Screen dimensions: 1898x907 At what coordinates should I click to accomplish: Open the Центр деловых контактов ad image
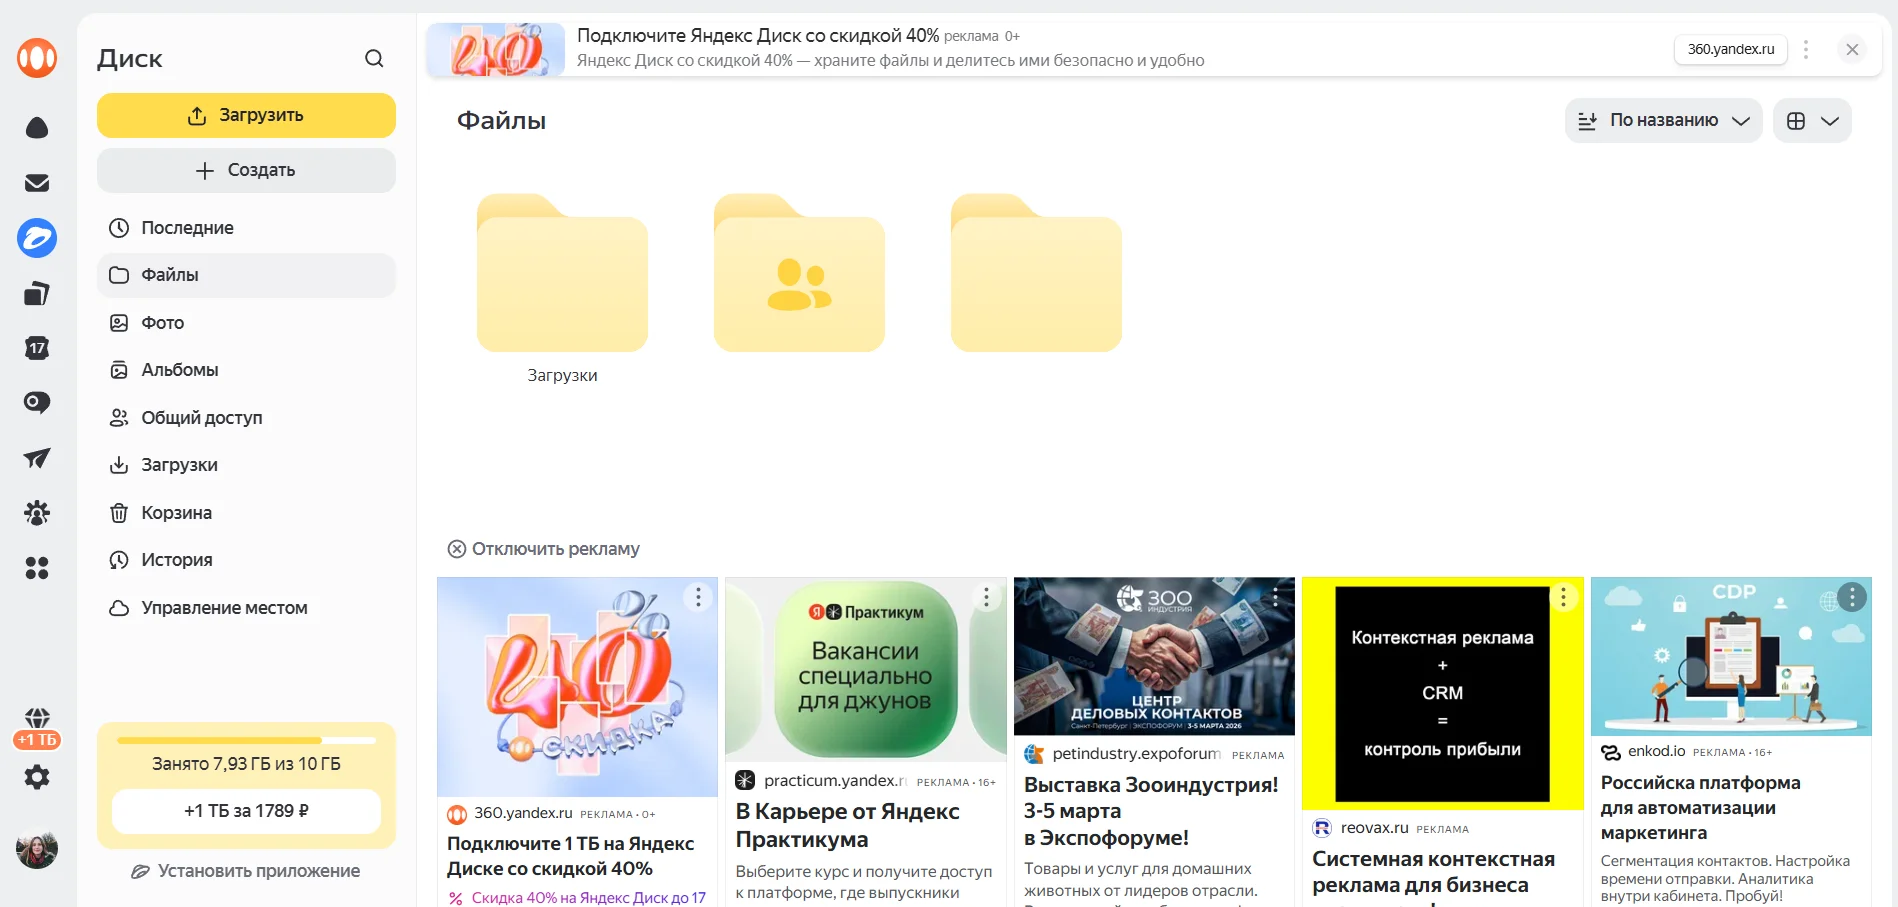1154,656
